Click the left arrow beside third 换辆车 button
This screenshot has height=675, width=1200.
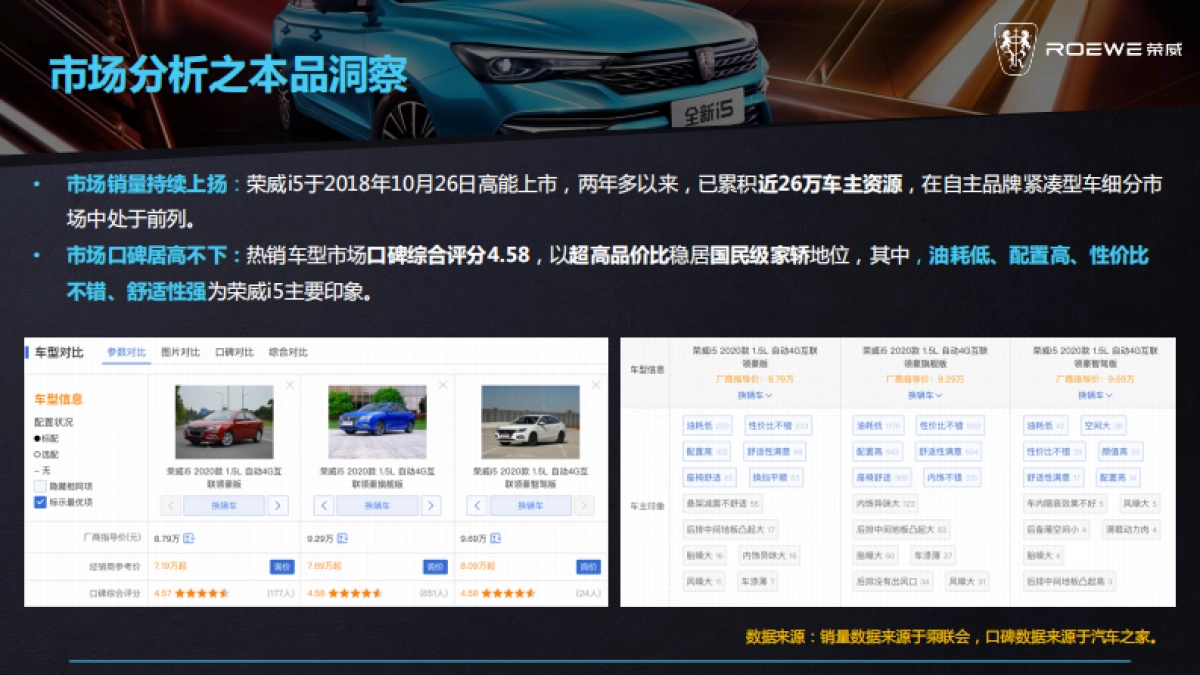point(476,505)
